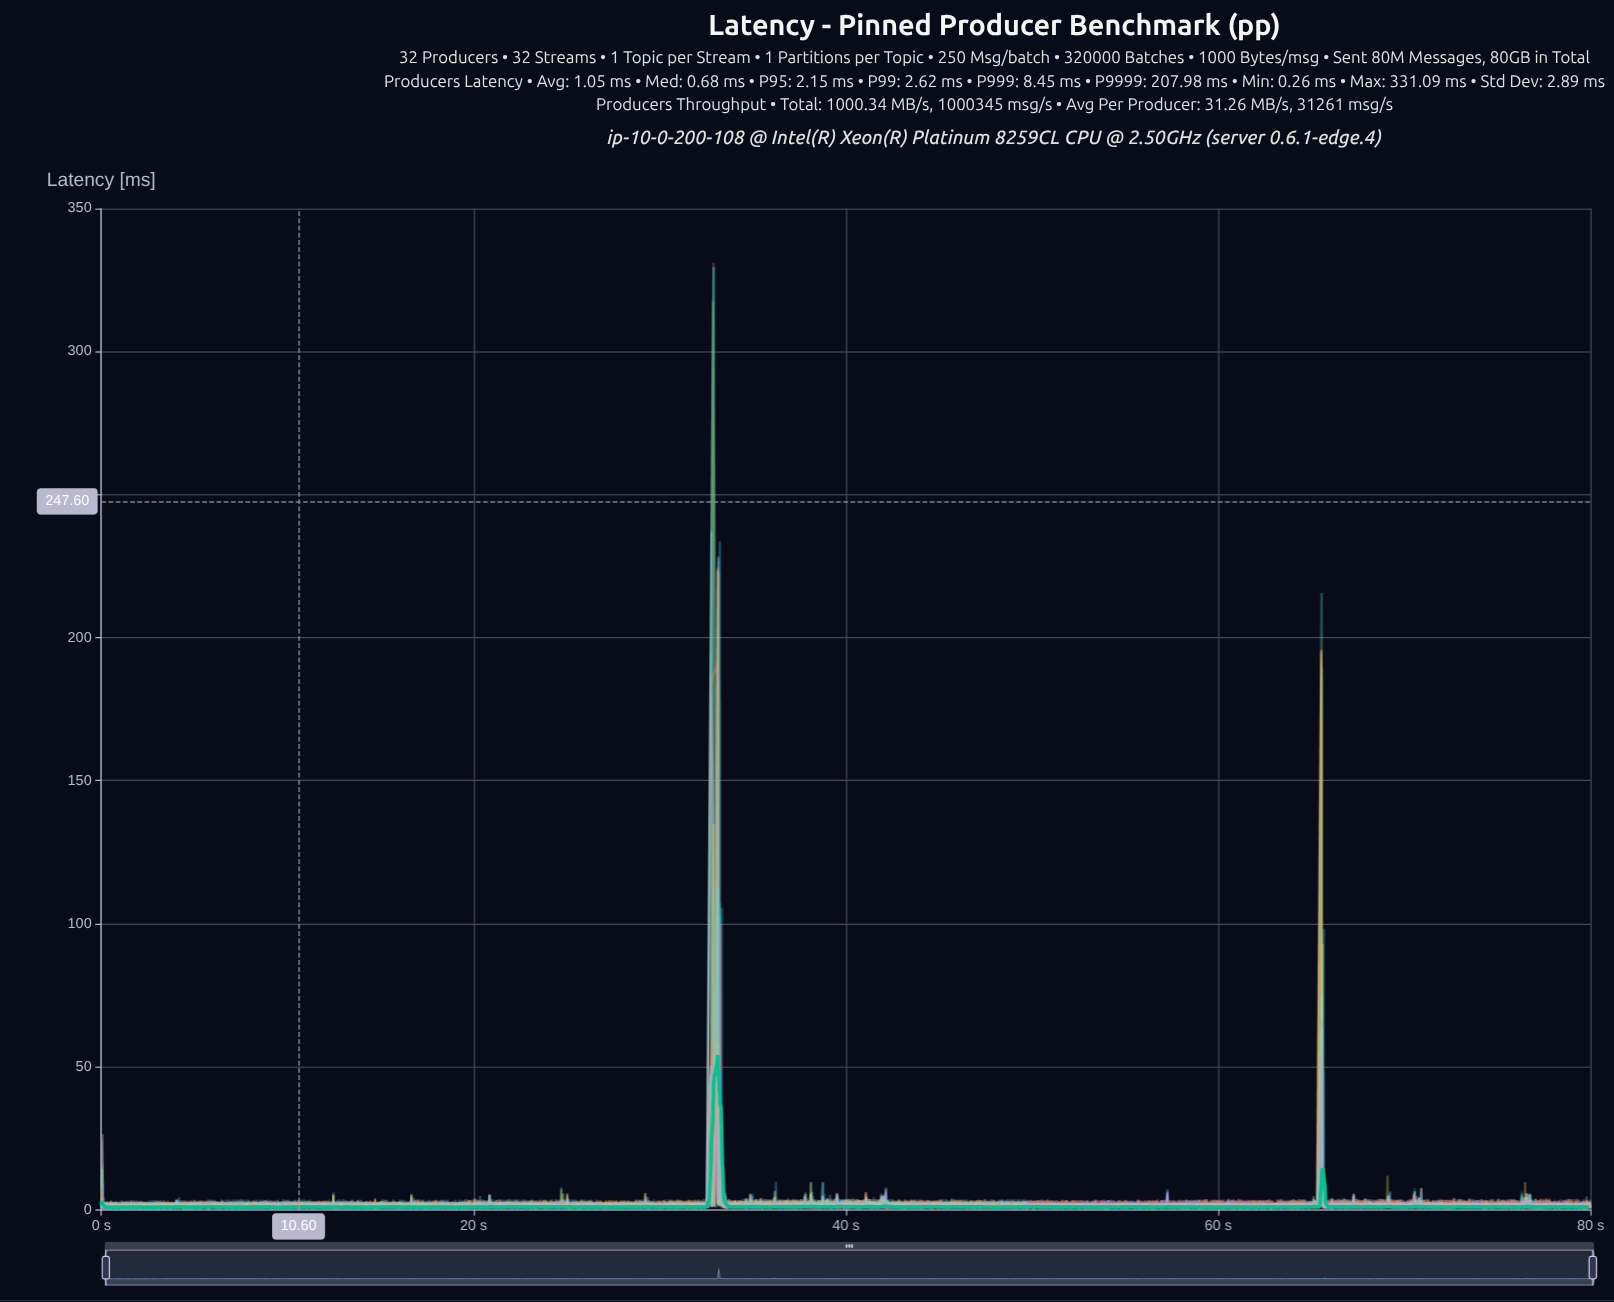Click the tallest latency spike peak near 331 ms
1614x1302 pixels.
(x=713, y=266)
